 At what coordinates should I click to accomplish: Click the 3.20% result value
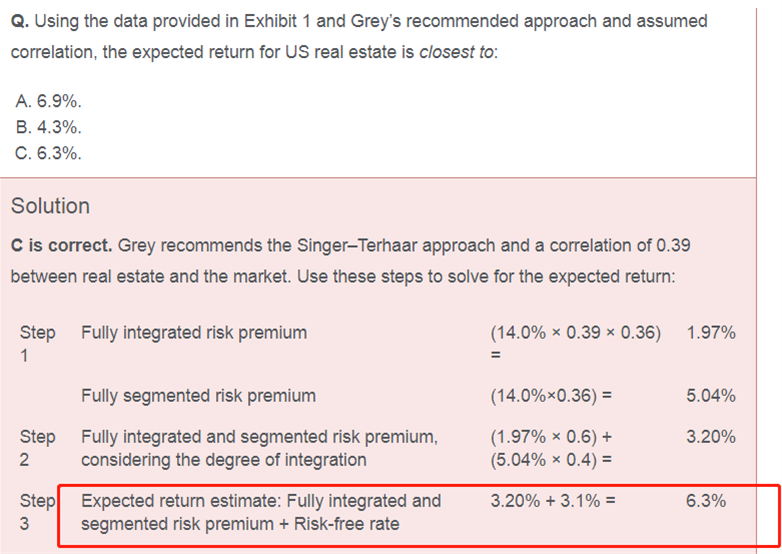pos(711,437)
